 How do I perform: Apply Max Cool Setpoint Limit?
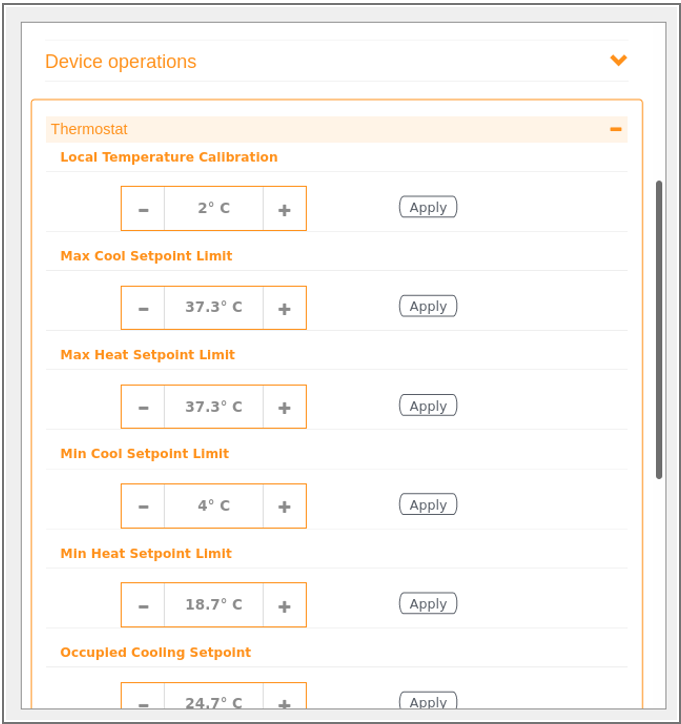(428, 306)
